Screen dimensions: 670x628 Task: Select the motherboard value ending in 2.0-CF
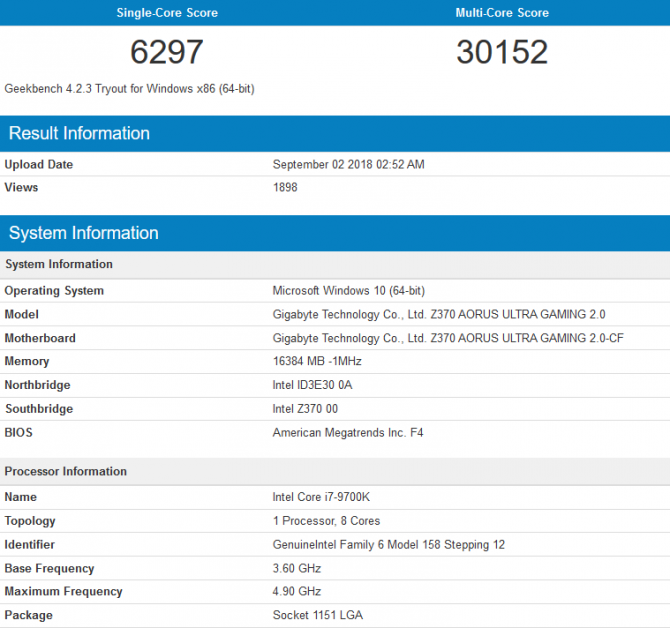(448, 338)
